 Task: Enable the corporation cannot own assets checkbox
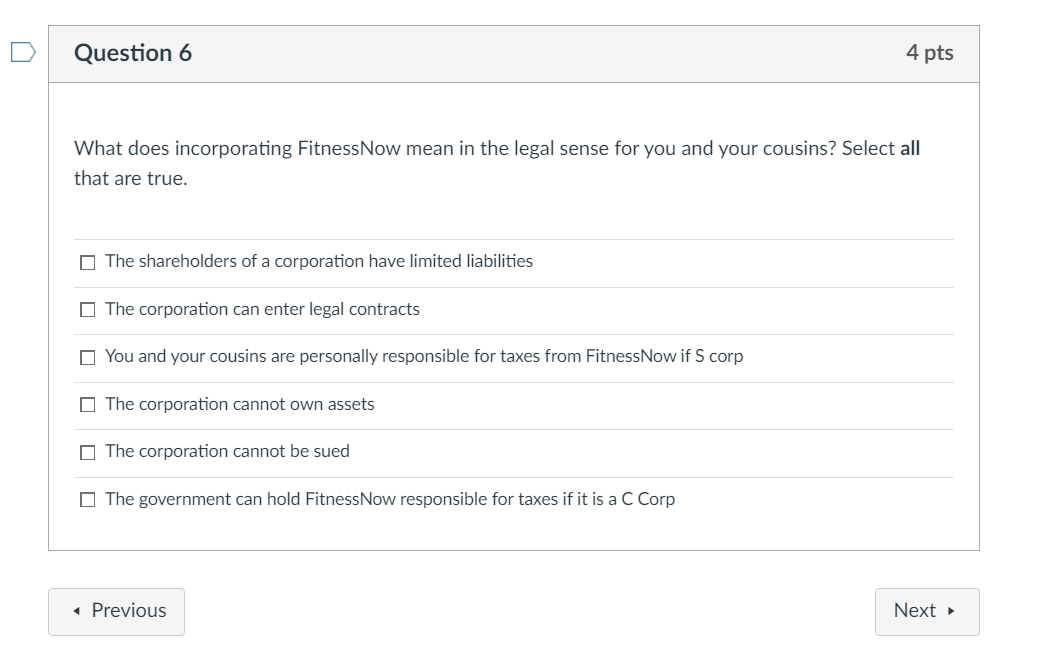[88, 405]
